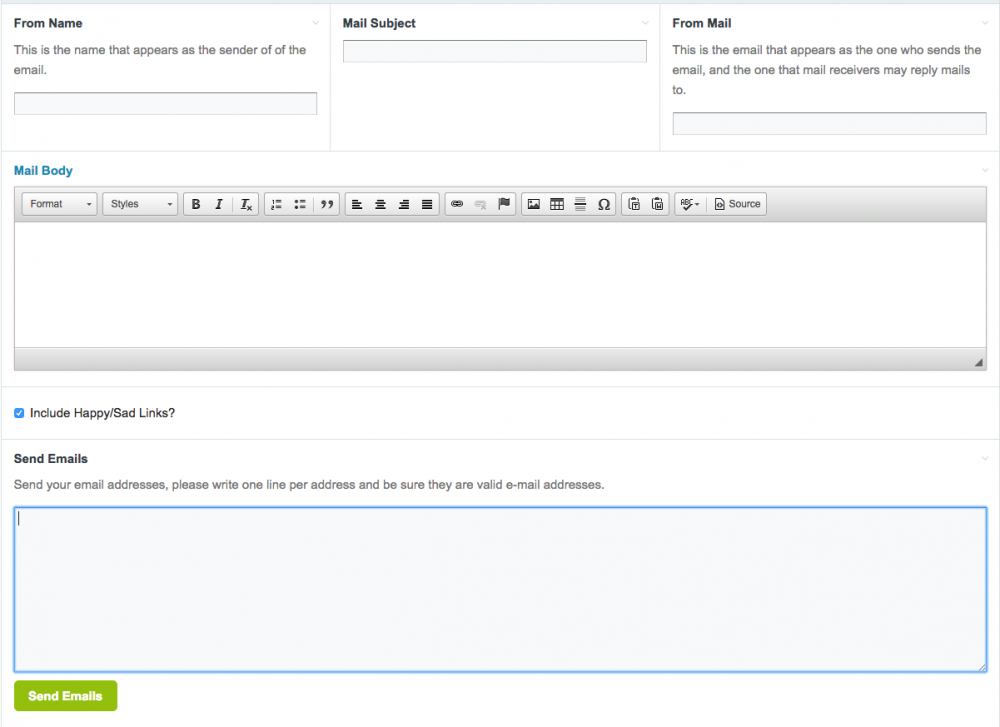
Task: Toggle bold formatting in the mail body toolbar
Action: point(196,204)
